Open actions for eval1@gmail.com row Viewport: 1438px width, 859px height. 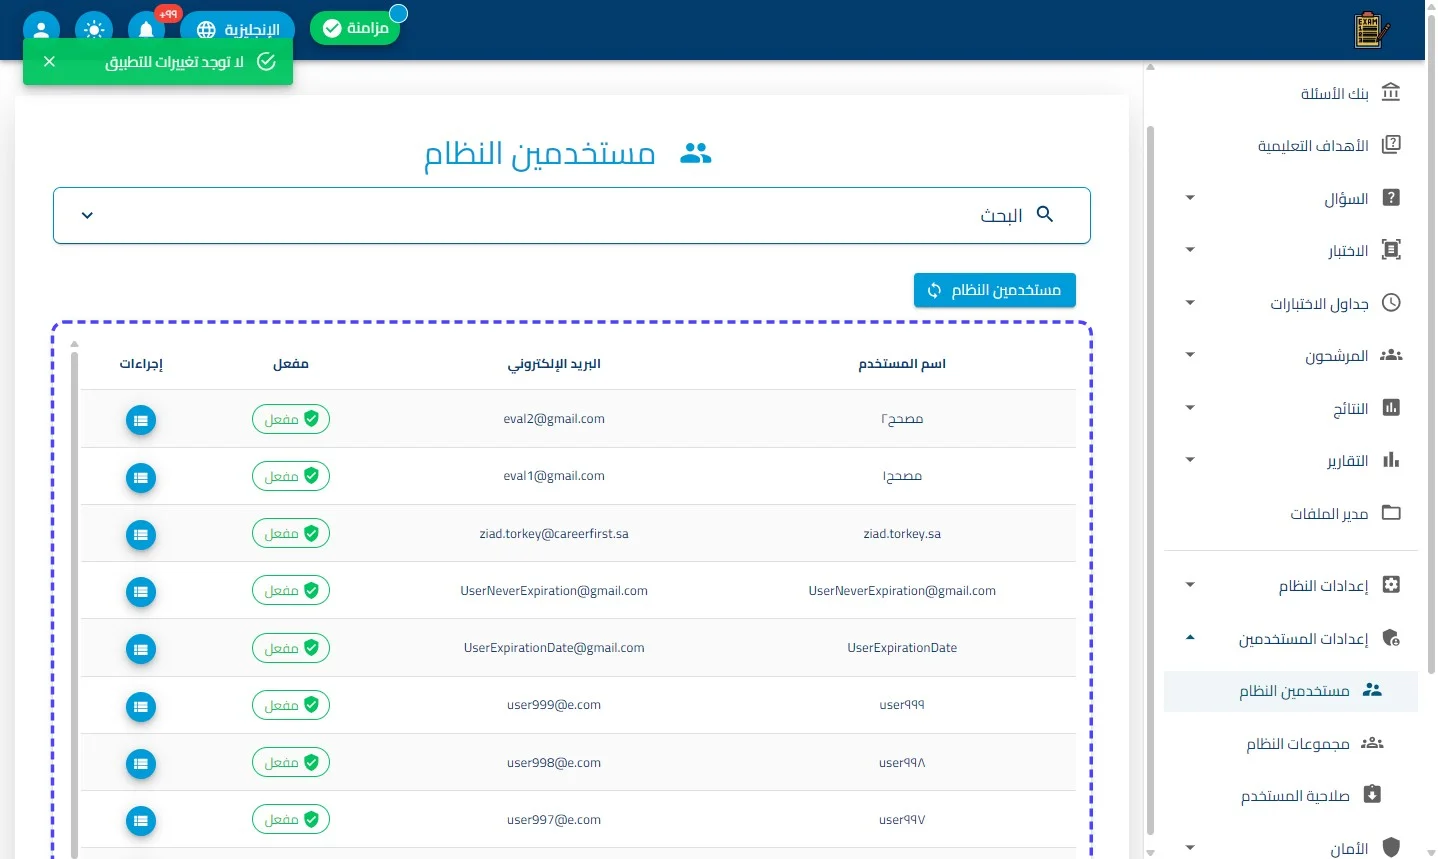tap(141, 478)
